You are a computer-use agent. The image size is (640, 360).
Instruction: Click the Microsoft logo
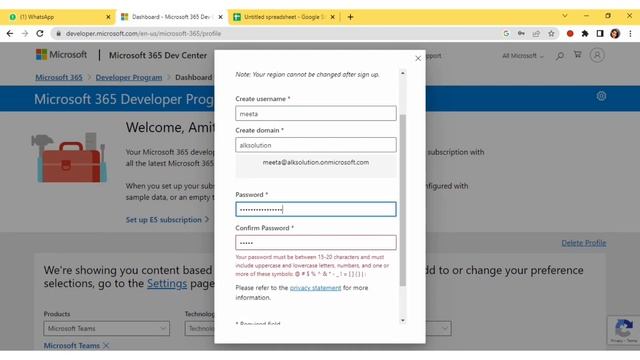click(x=61, y=54)
